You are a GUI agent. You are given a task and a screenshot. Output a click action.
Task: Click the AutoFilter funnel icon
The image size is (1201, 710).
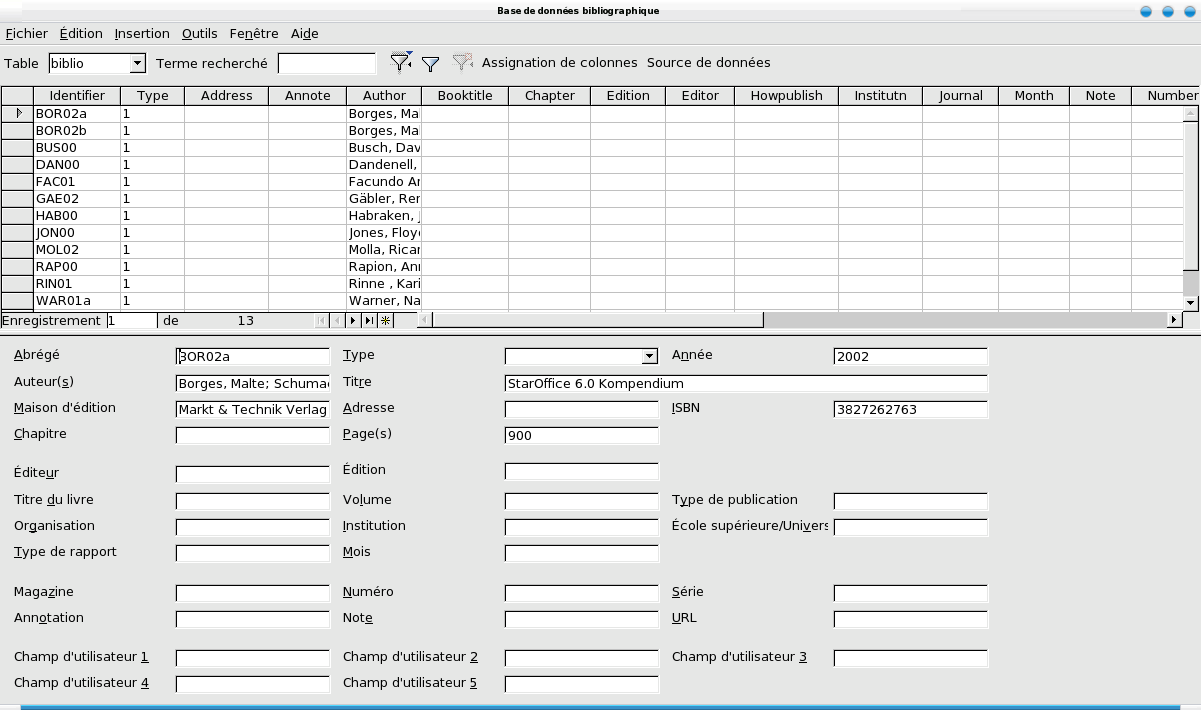point(400,63)
